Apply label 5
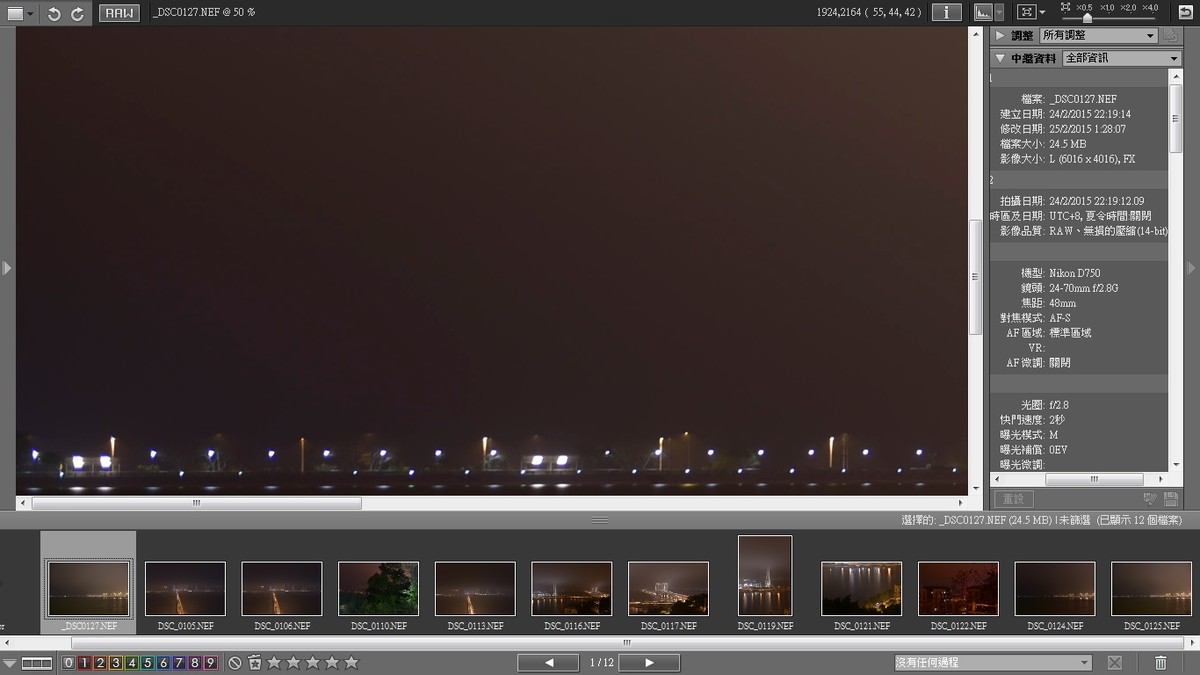Screen dimensions: 1200x675 point(147,662)
